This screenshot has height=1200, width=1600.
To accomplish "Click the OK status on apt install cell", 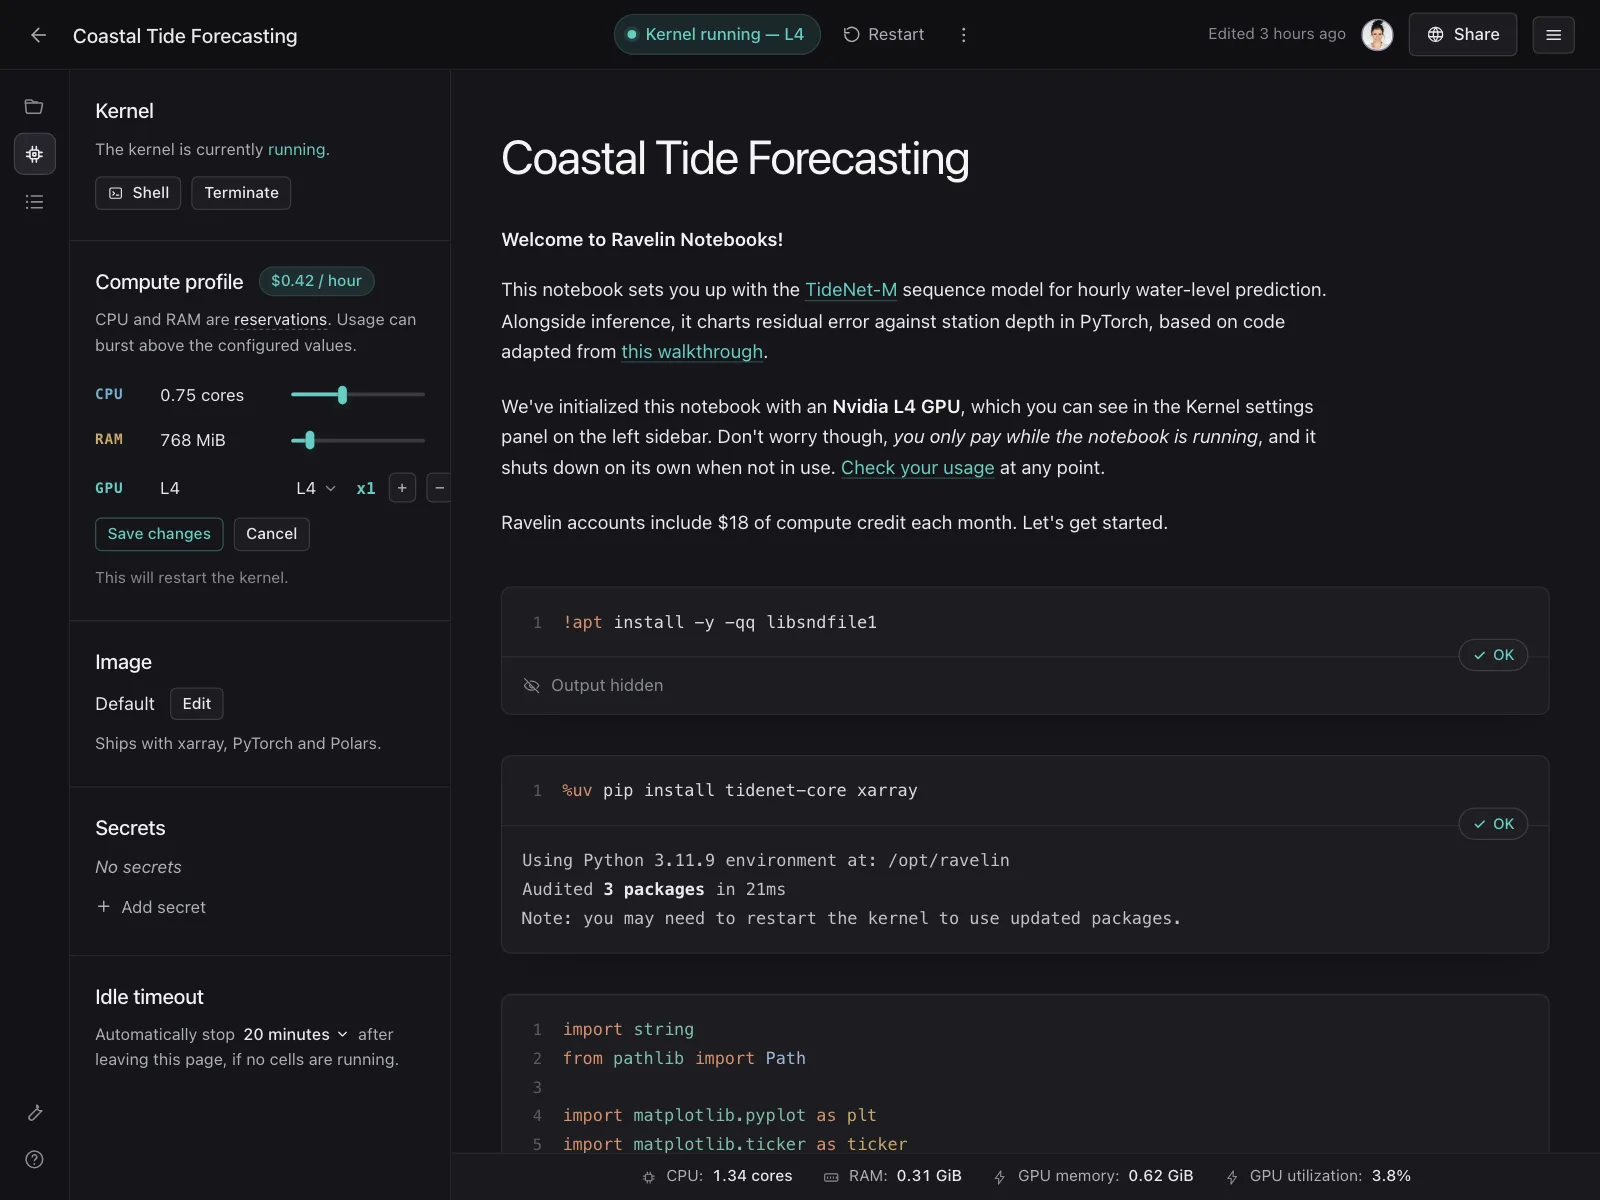I will coord(1493,655).
